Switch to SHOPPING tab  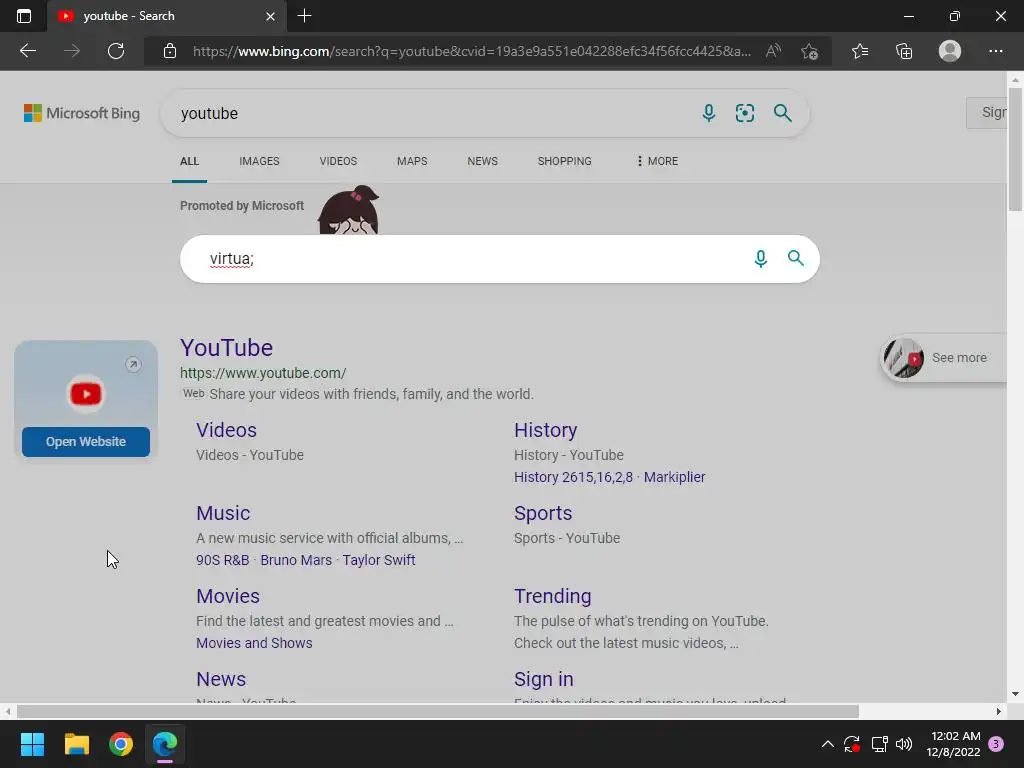pos(564,161)
